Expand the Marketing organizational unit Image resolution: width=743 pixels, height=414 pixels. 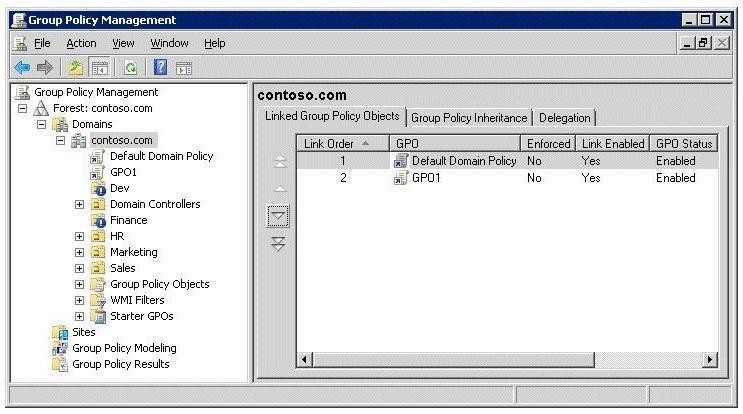click(x=79, y=252)
